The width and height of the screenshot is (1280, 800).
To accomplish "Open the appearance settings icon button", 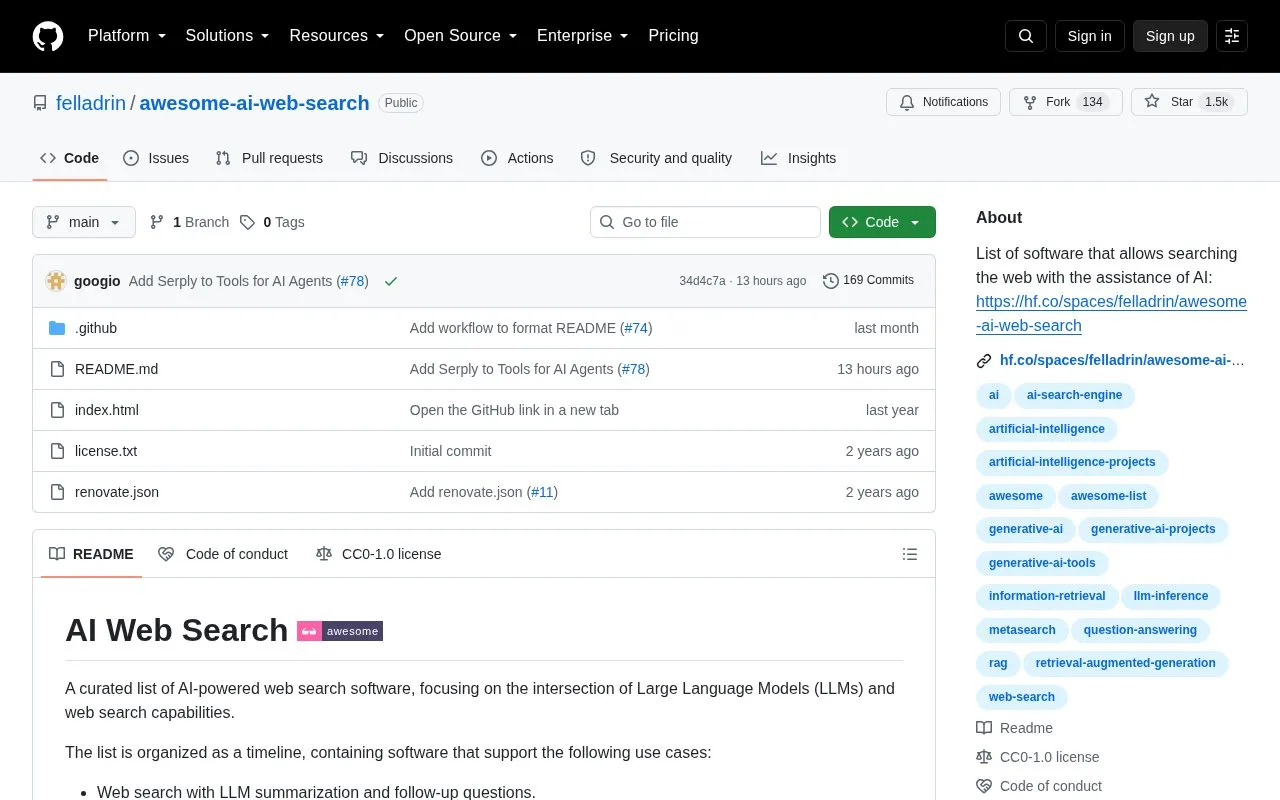I will point(1232,36).
